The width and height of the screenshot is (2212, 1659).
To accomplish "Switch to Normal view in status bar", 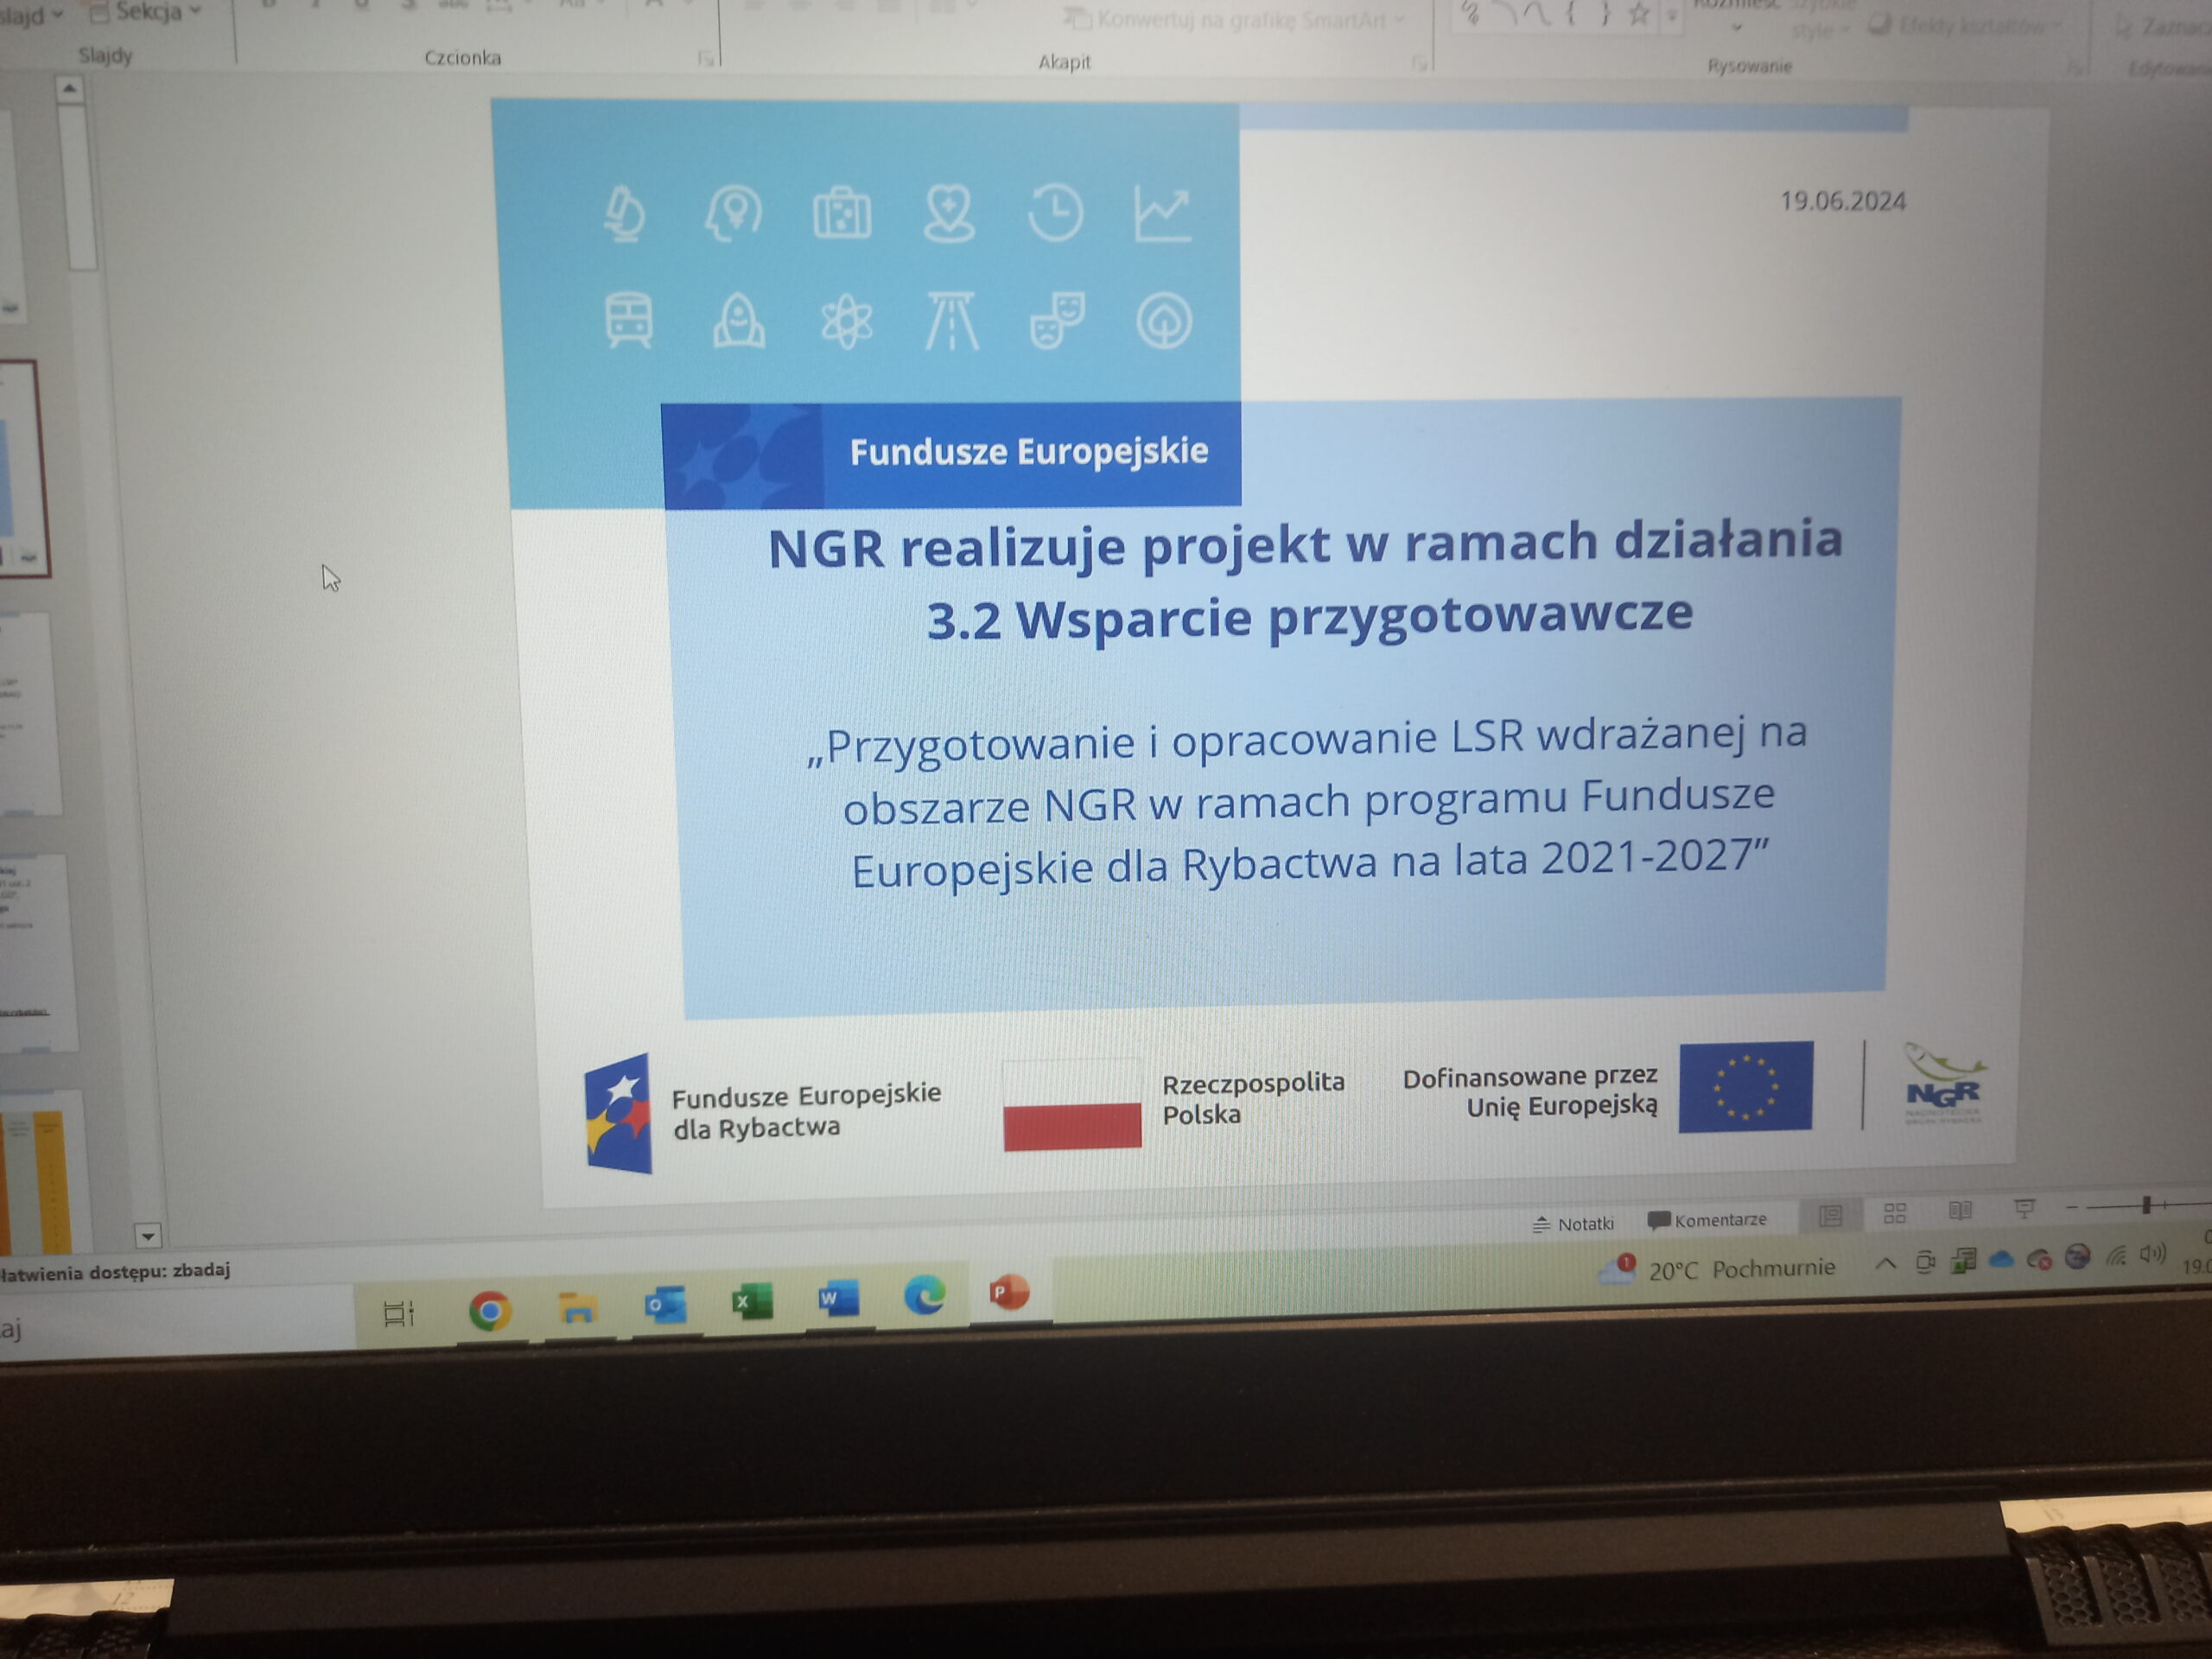I will click(x=1830, y=1215).
